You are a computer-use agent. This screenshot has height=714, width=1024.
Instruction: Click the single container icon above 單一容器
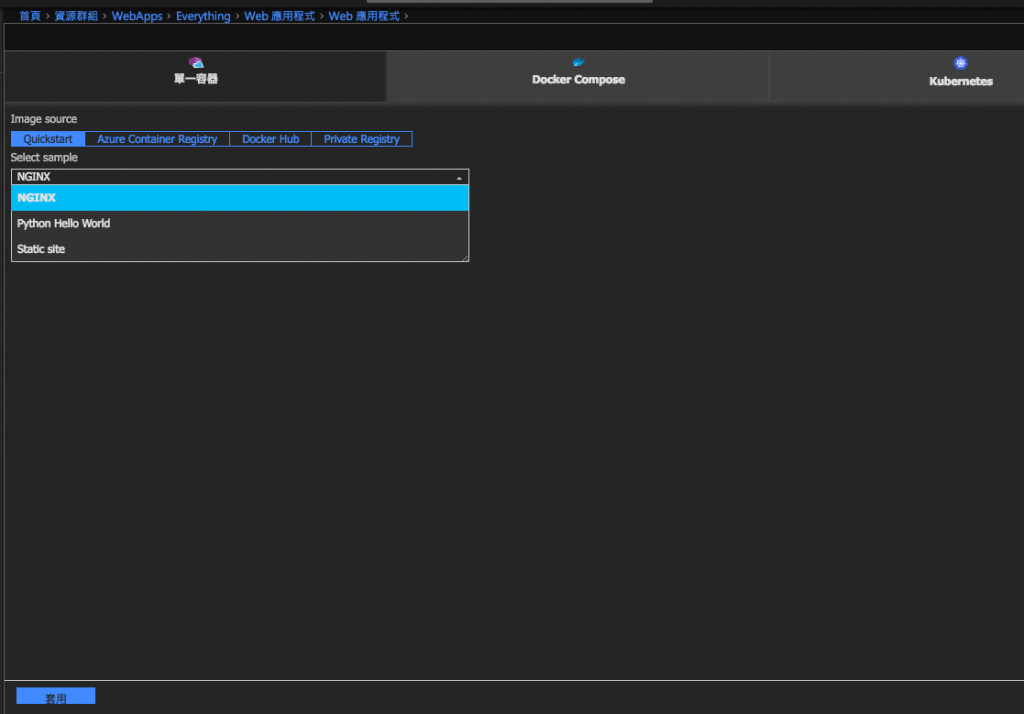click(x=196, y=63)
